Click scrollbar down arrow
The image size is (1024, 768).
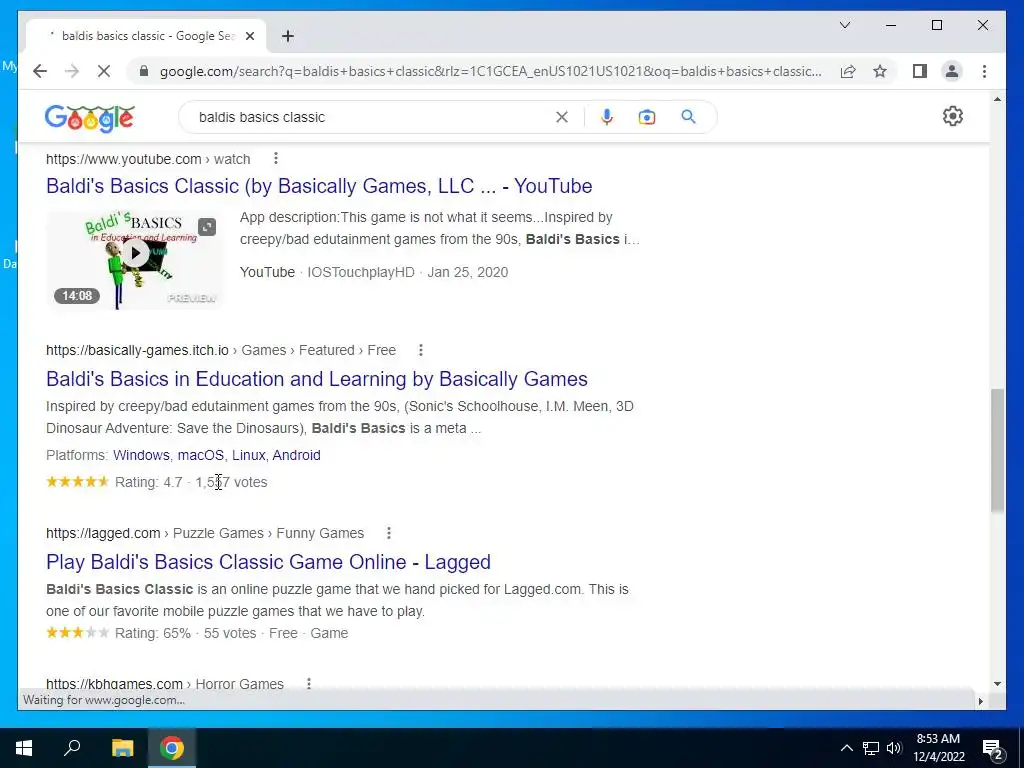(x=997, y=684)
